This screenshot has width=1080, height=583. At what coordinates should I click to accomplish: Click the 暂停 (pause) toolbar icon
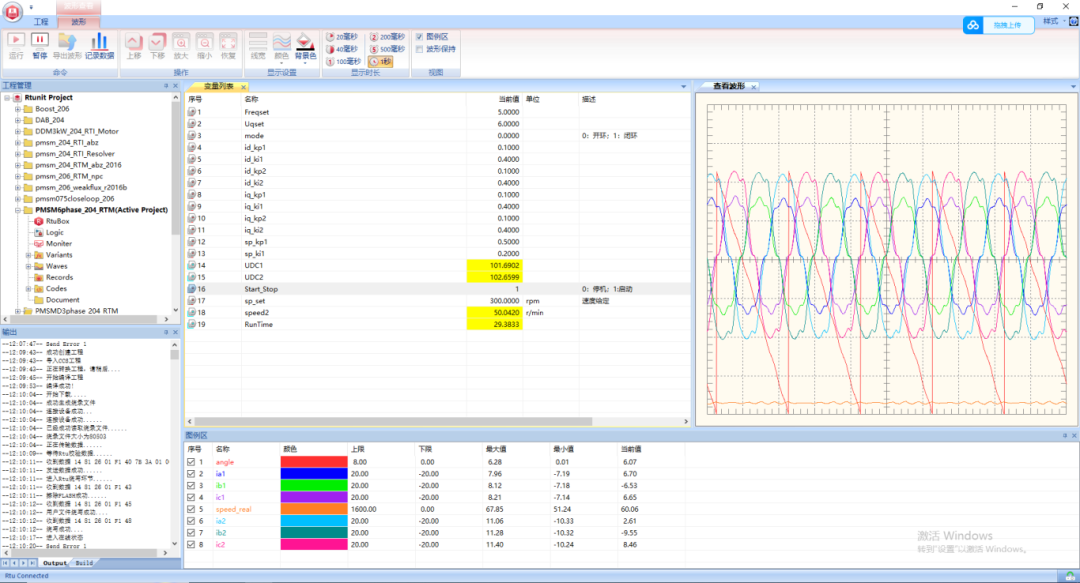coord(40,41)
